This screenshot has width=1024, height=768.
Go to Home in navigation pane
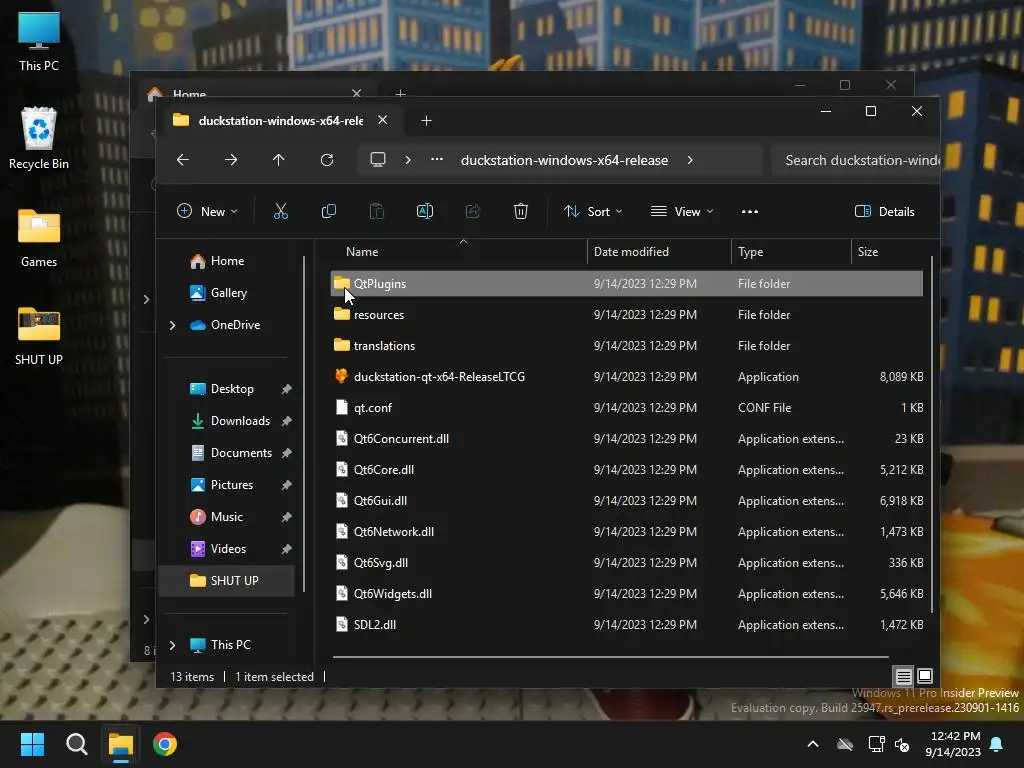pyautogui.click(x=227, y=261)
